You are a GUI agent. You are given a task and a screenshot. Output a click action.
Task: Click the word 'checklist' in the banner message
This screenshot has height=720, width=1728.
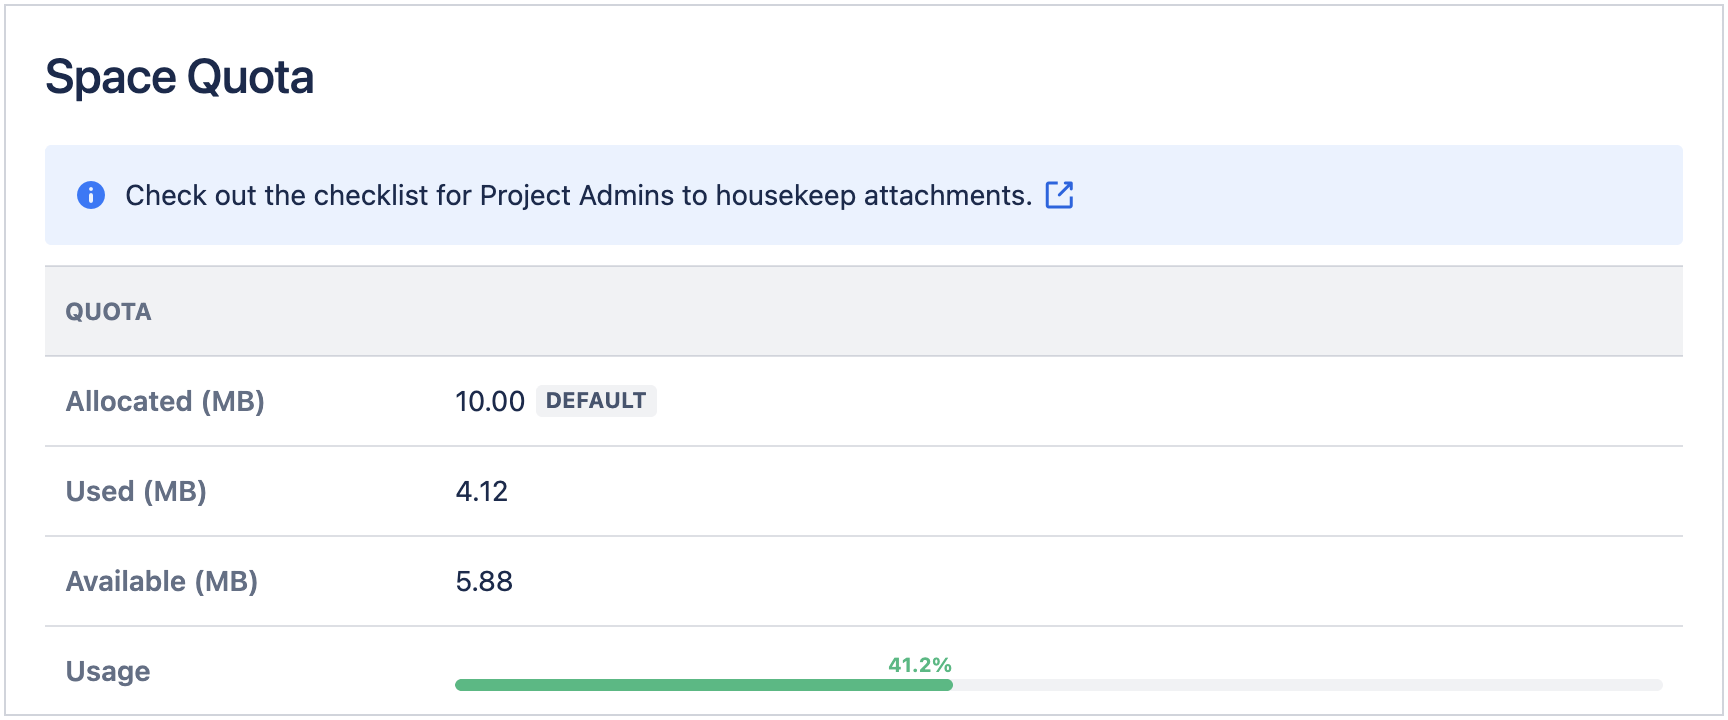[371, 195]
